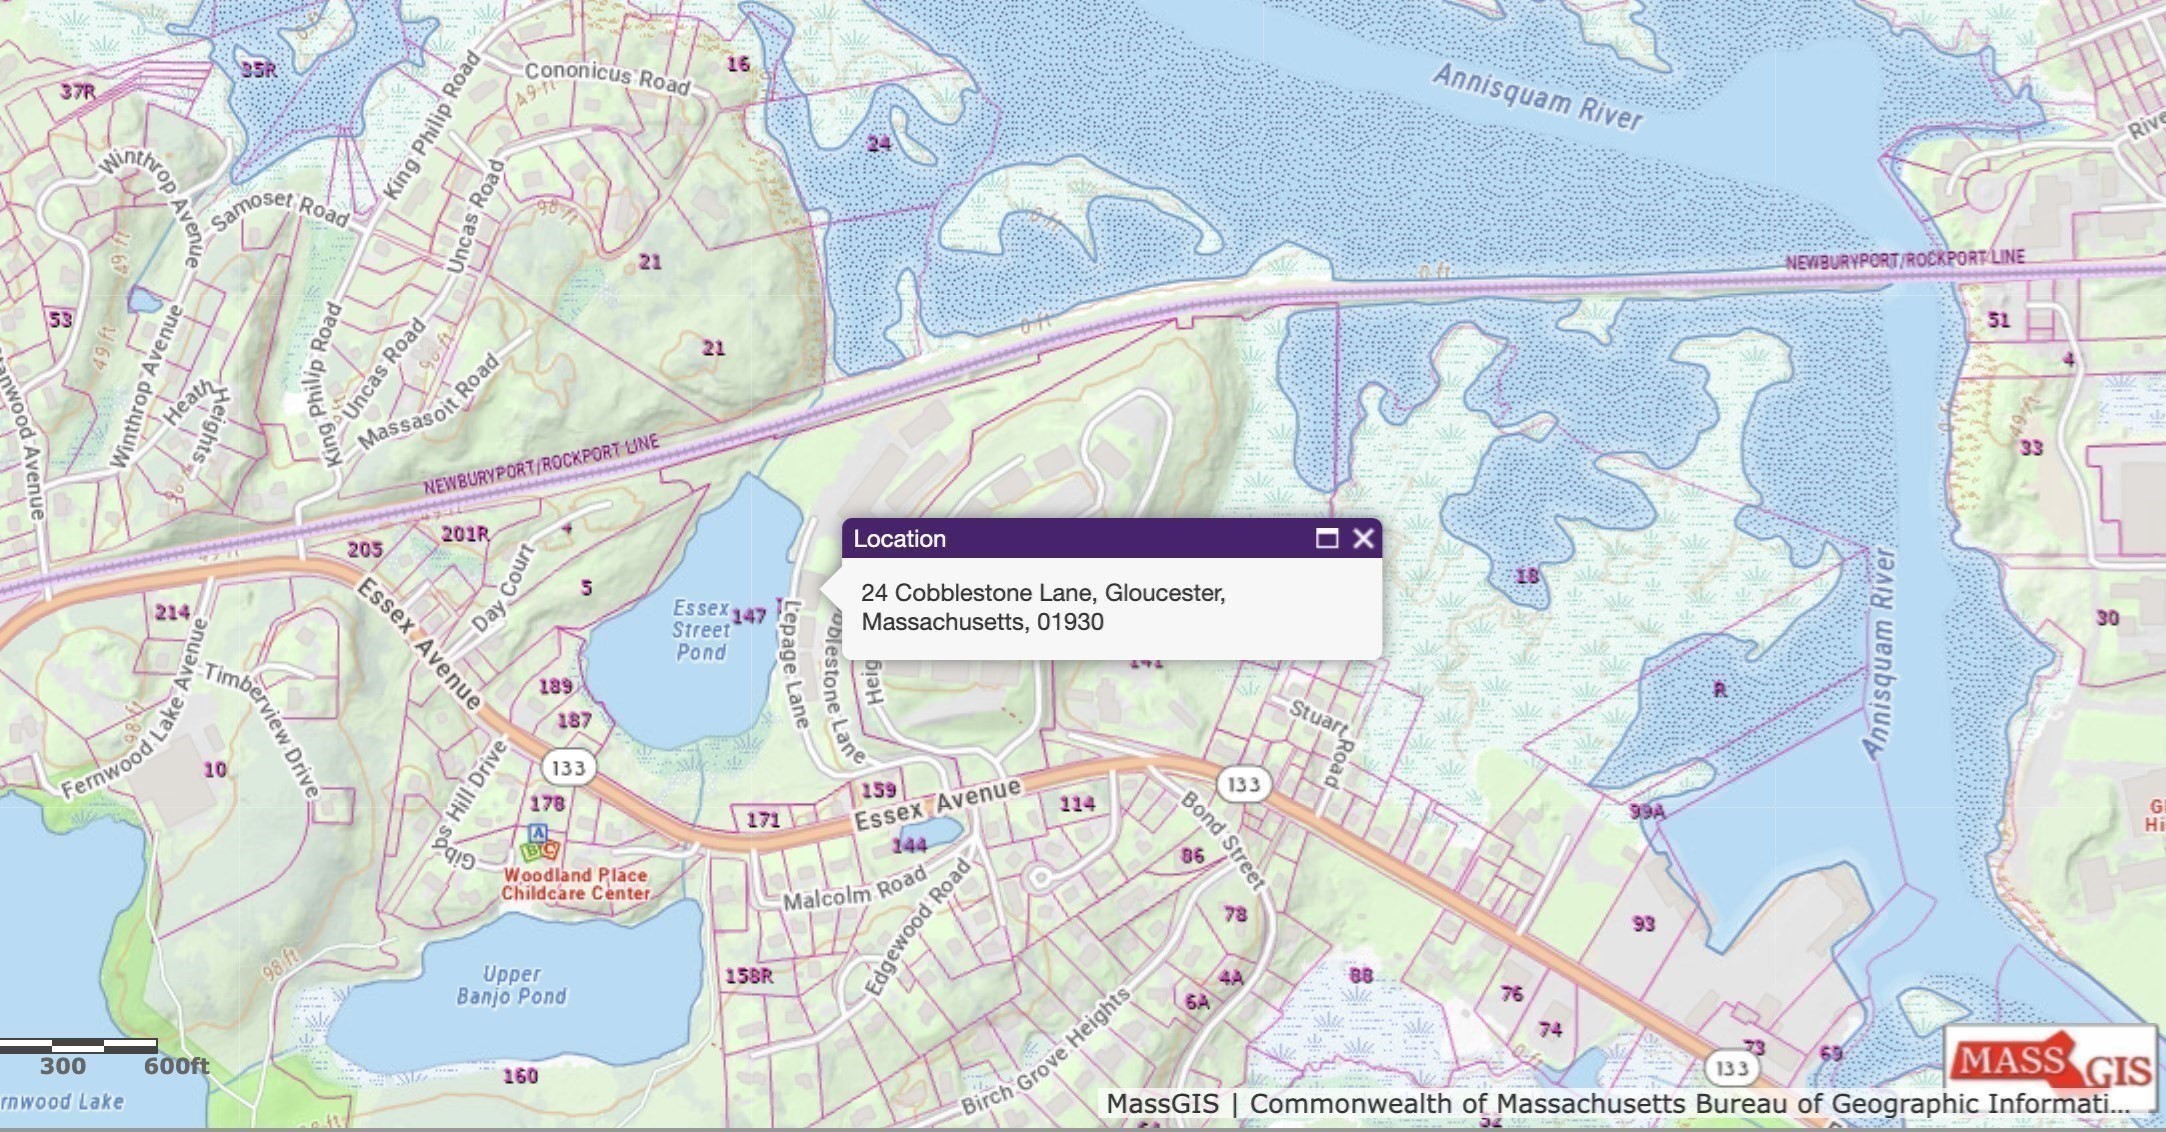Click the Woodland Place Childcare Center label
This screenshot has width=2166, height=1132.
click(575, 884)
